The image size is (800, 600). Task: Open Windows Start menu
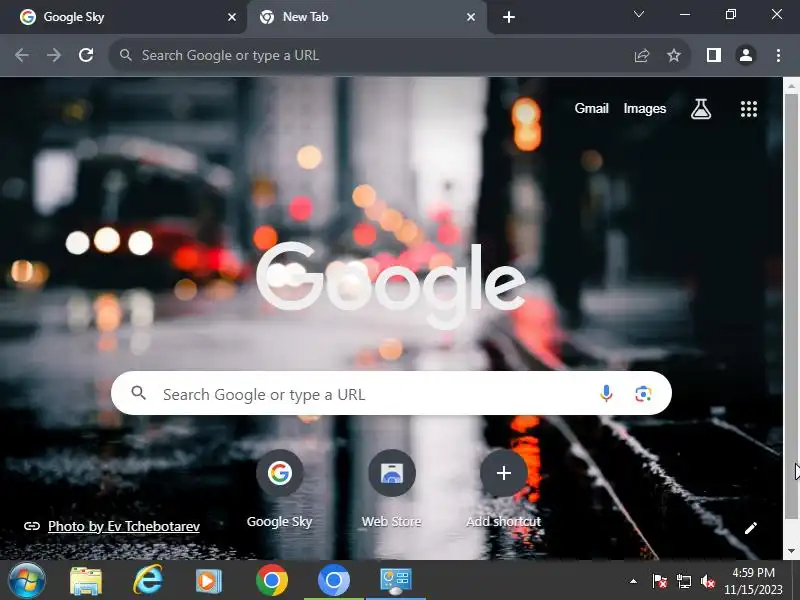tap(27, 580)
